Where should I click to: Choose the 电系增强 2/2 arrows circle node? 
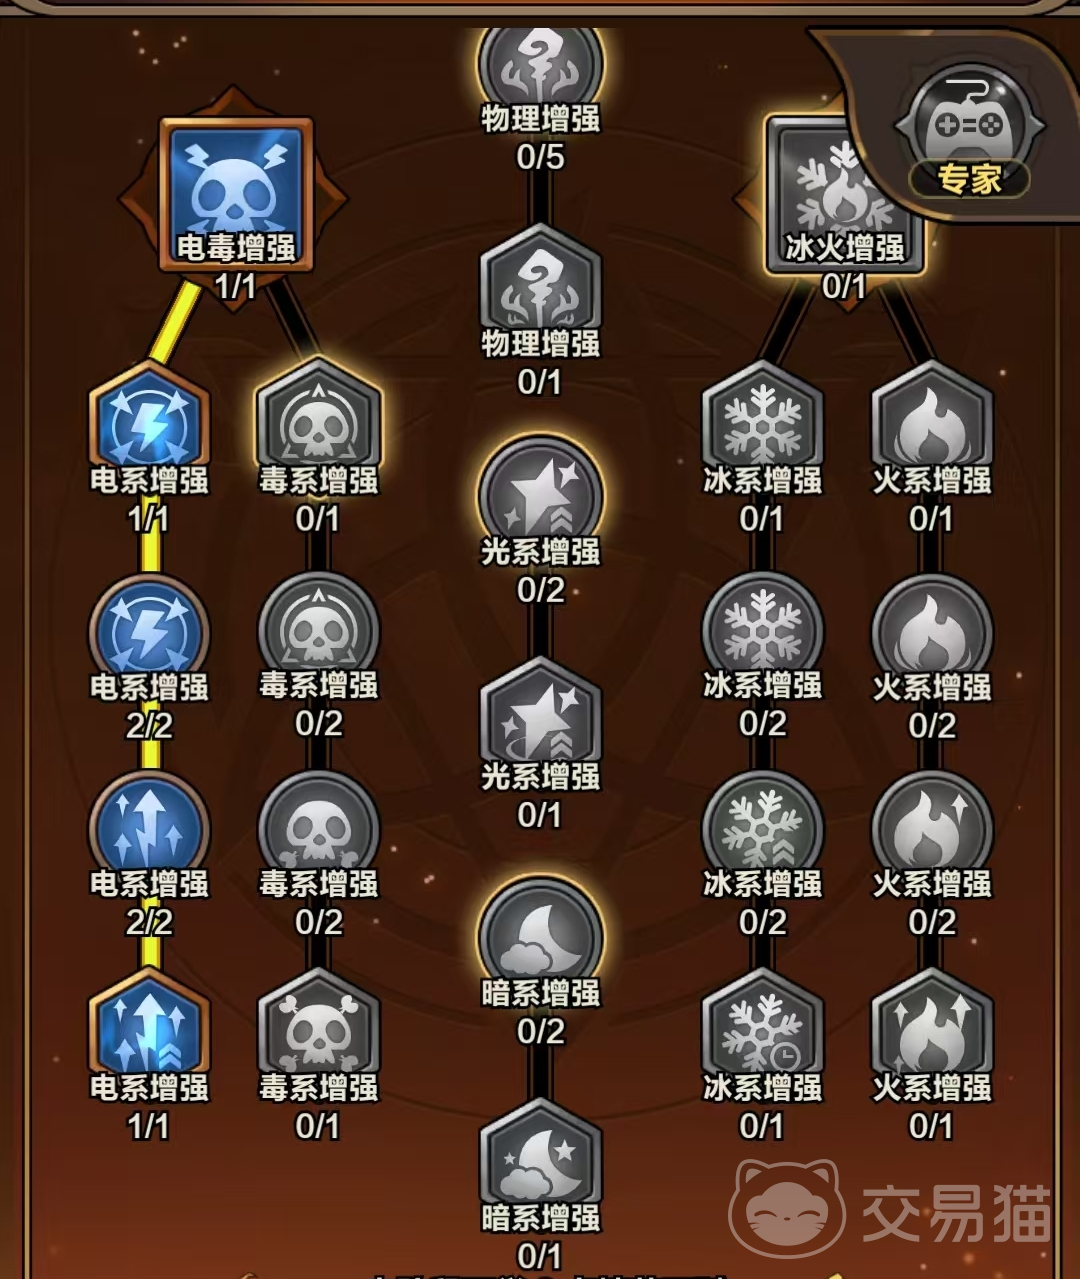coord(149,830)
